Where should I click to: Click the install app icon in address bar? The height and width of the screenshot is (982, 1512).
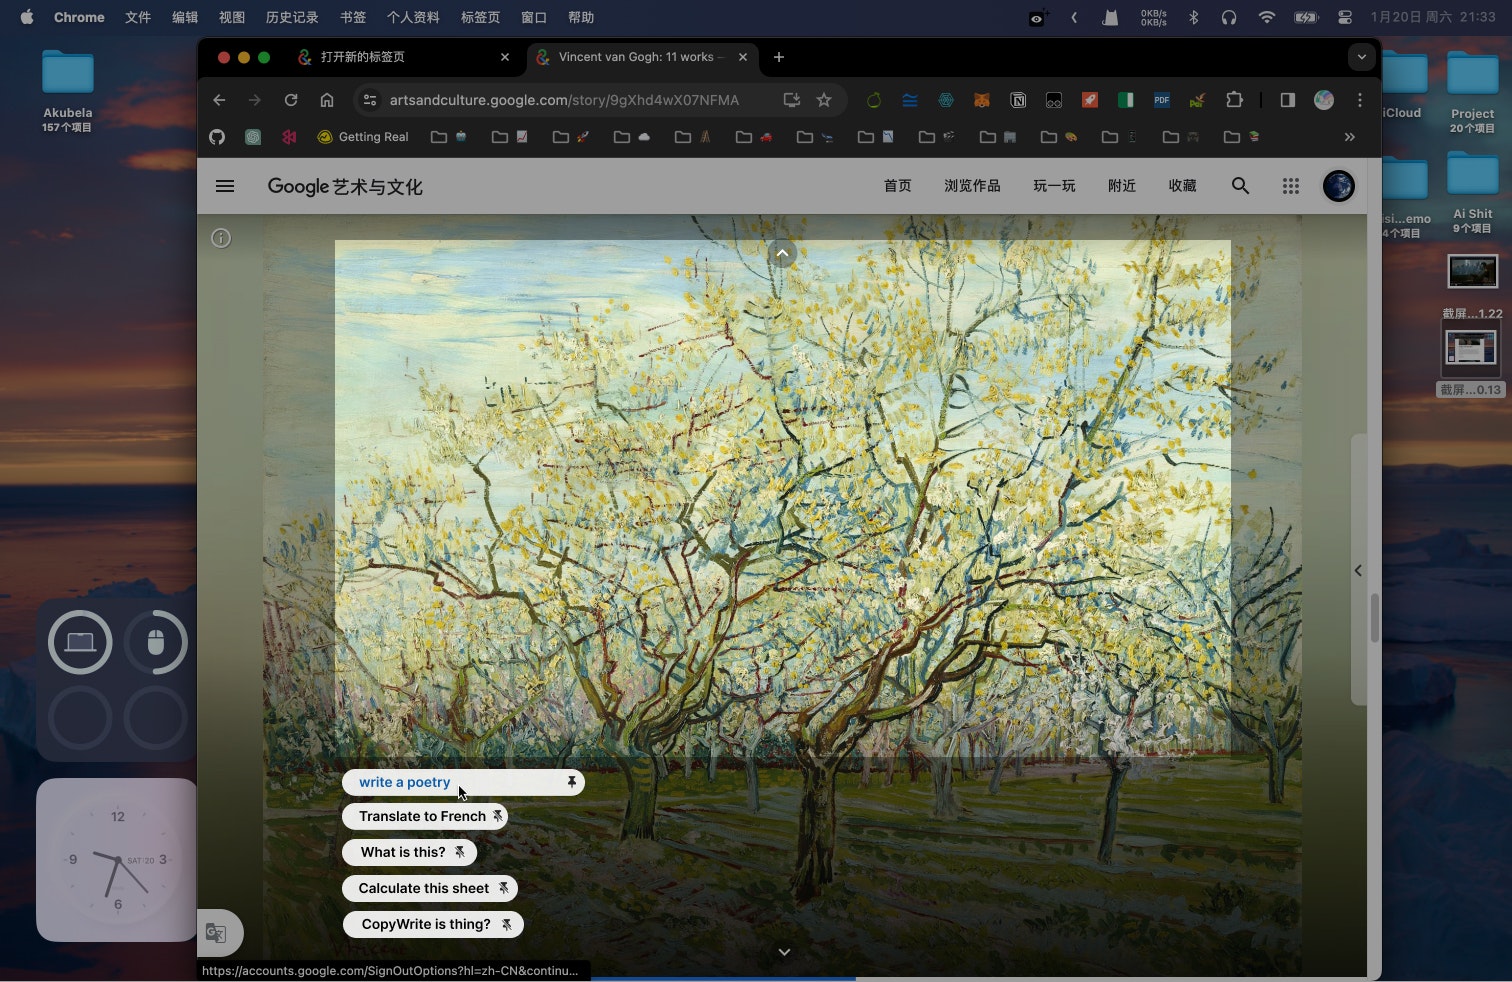[792, 100]
